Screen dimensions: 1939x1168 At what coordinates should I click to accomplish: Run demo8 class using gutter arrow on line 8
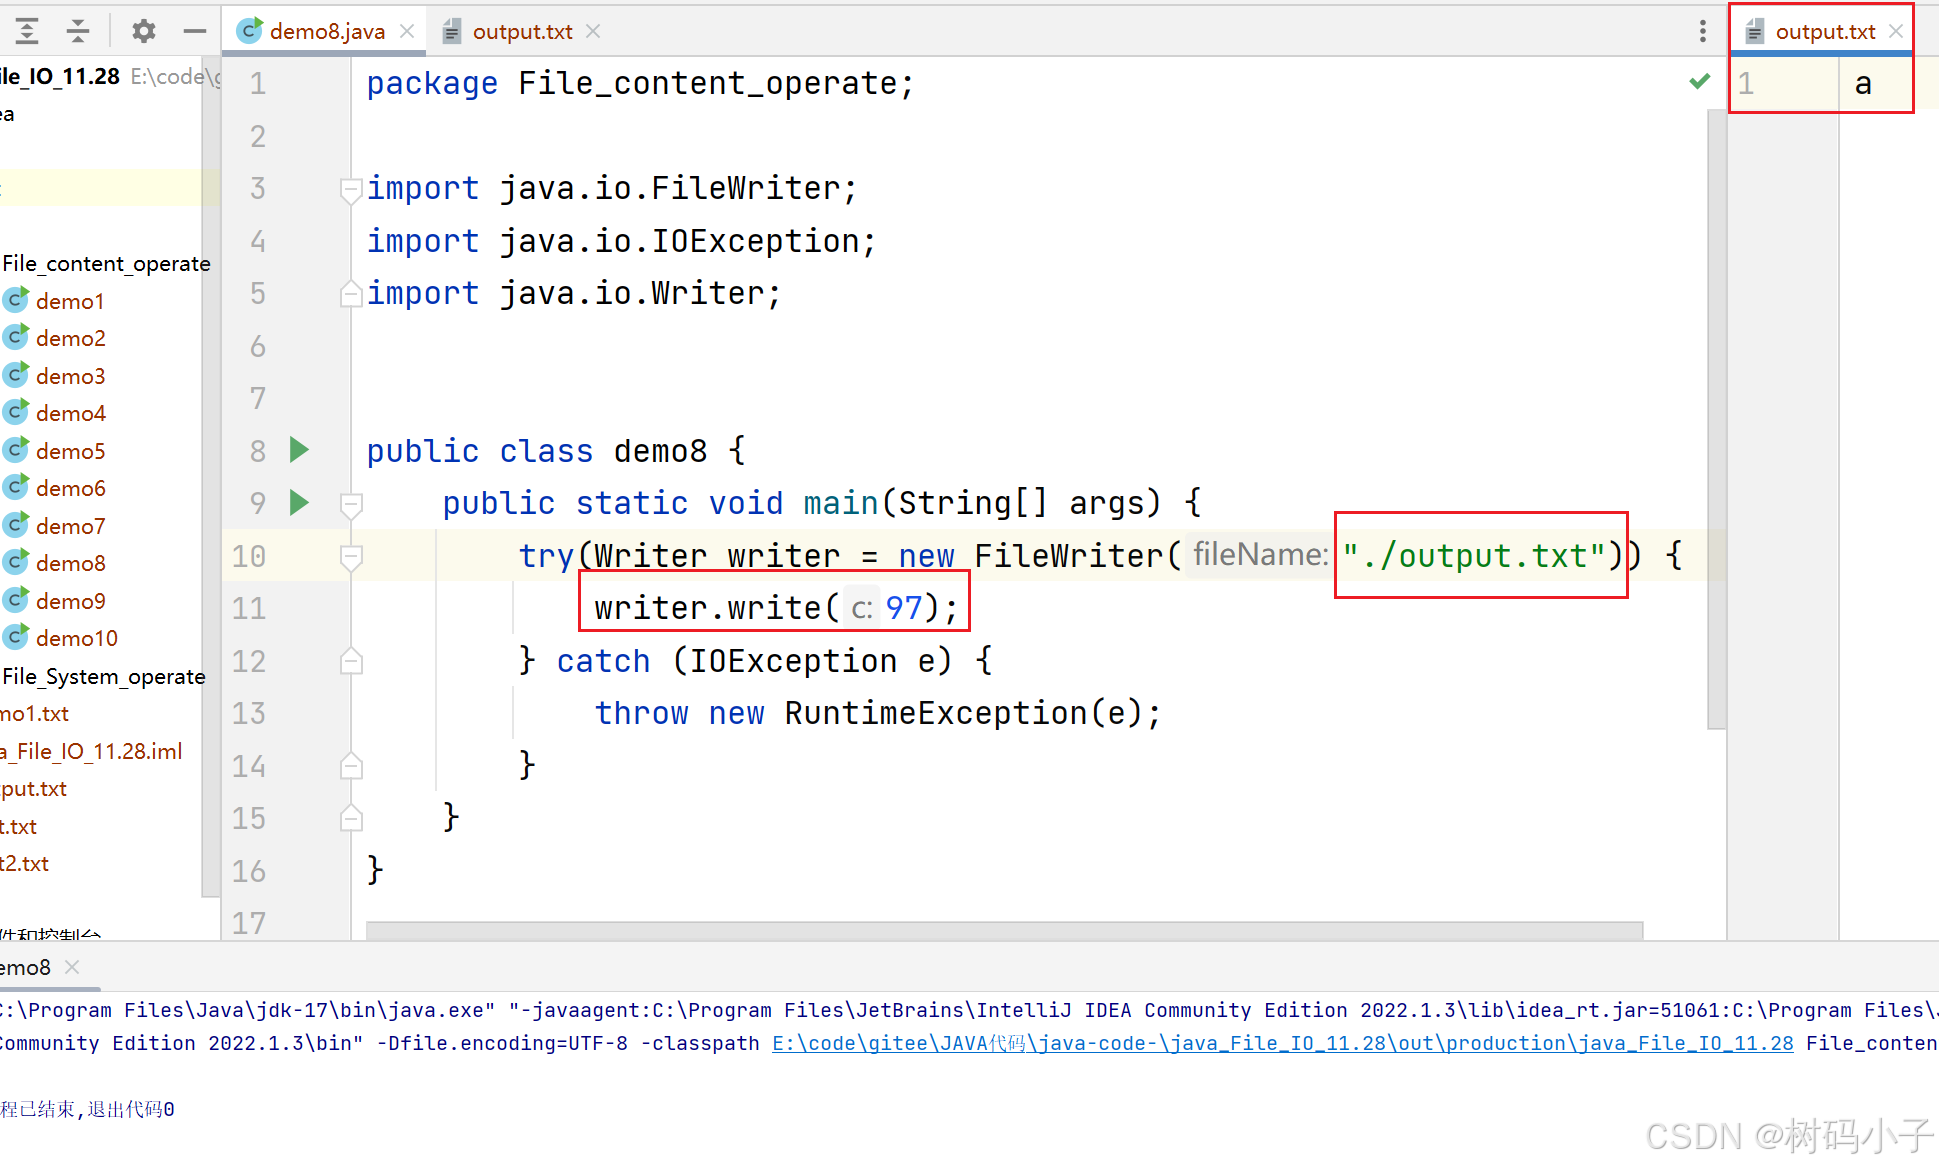click(x=299, y=450)
